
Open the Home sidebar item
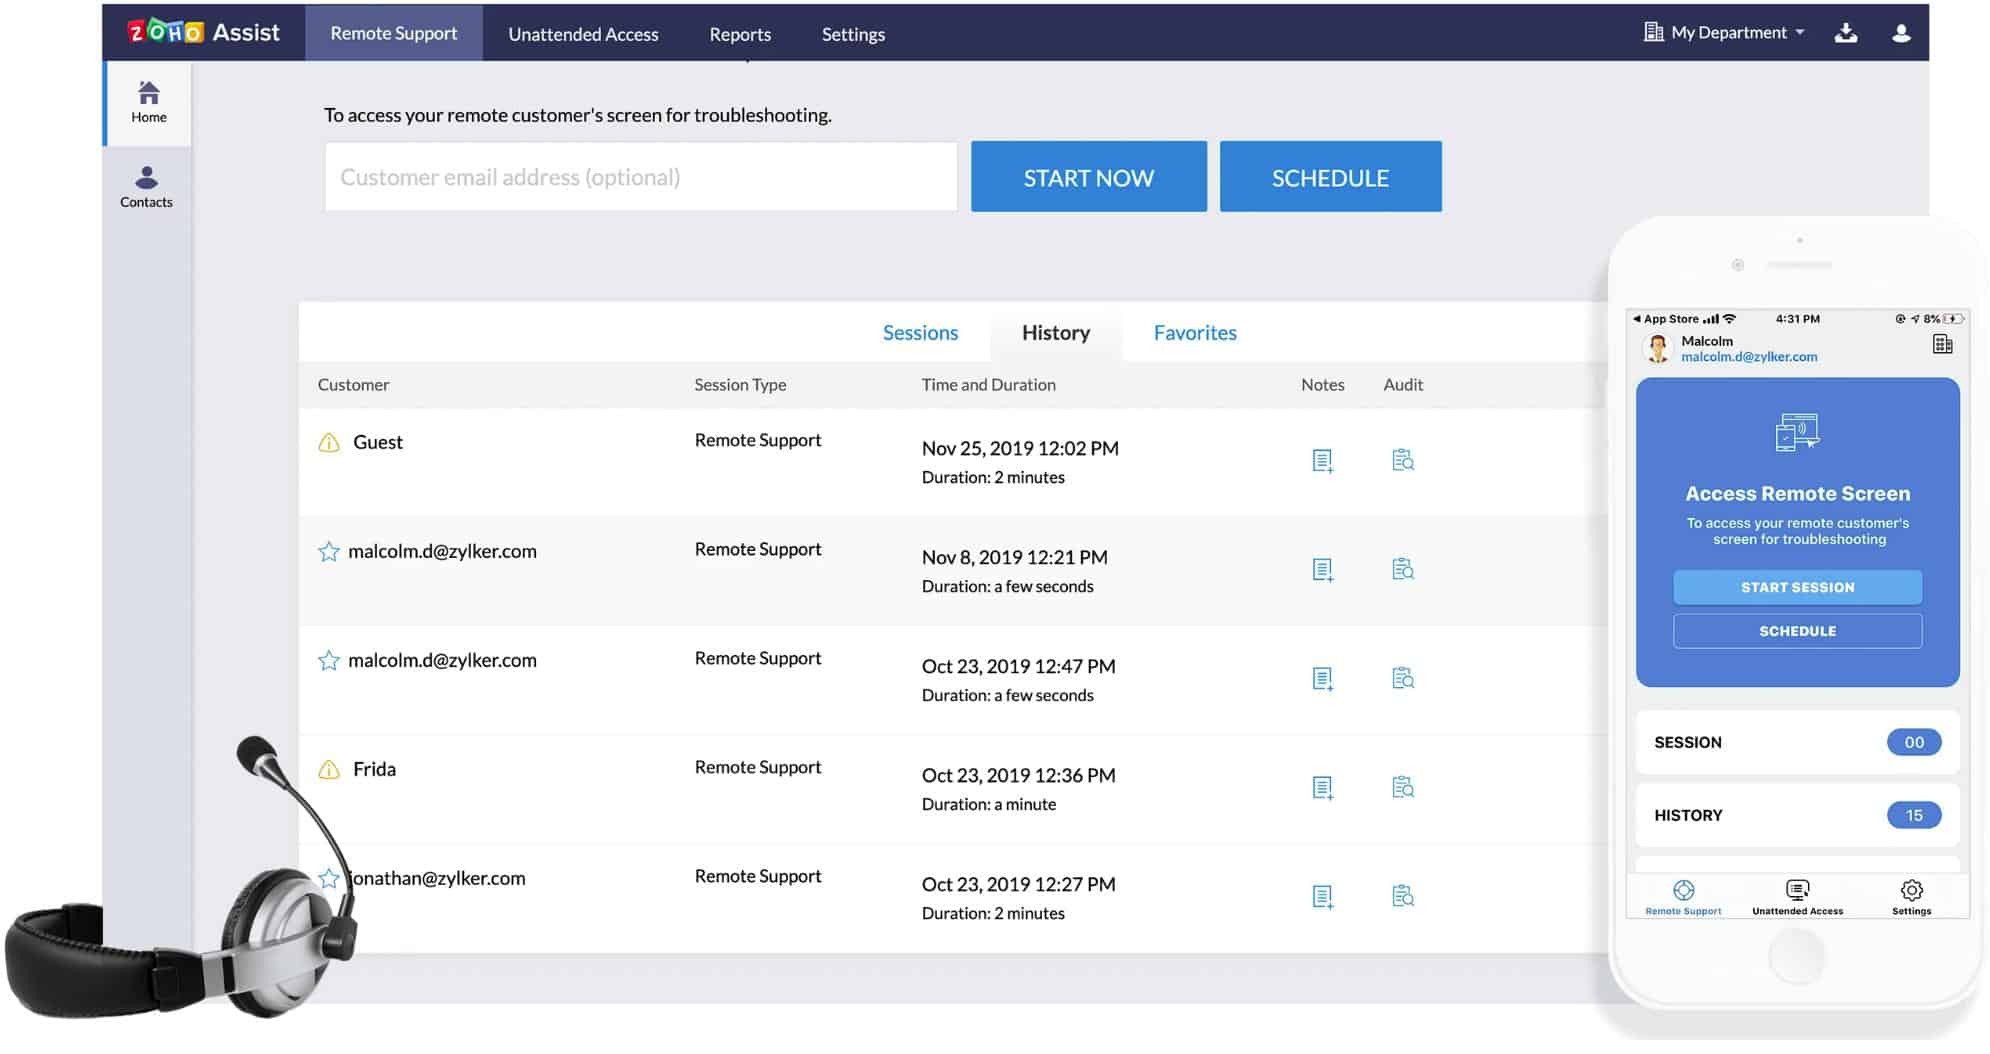coord(148,103)
